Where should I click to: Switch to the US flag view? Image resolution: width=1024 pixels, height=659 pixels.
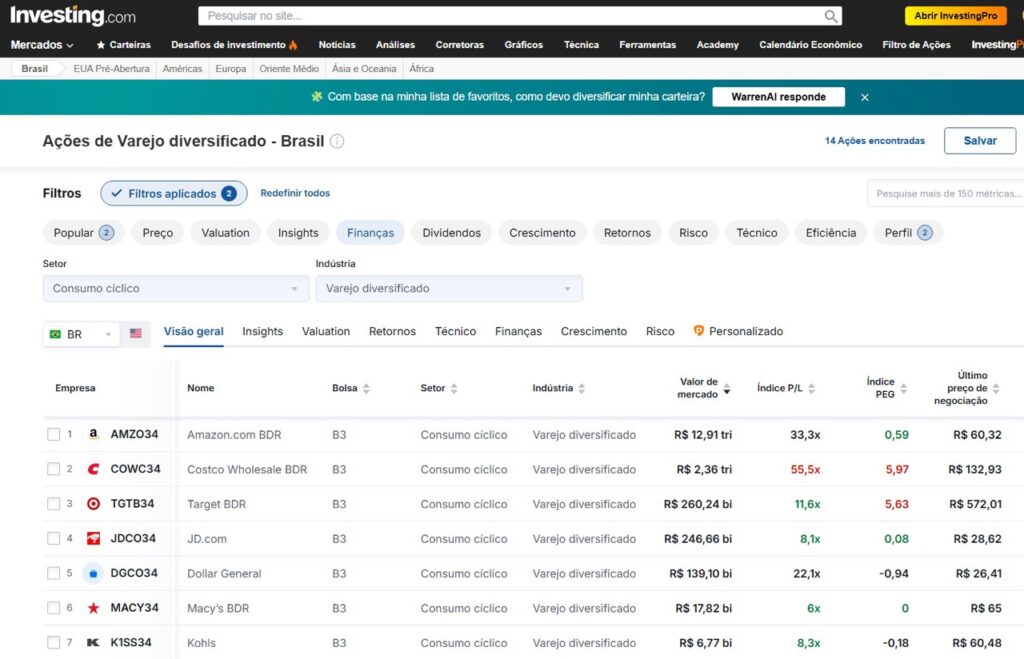tap(136, 333)
